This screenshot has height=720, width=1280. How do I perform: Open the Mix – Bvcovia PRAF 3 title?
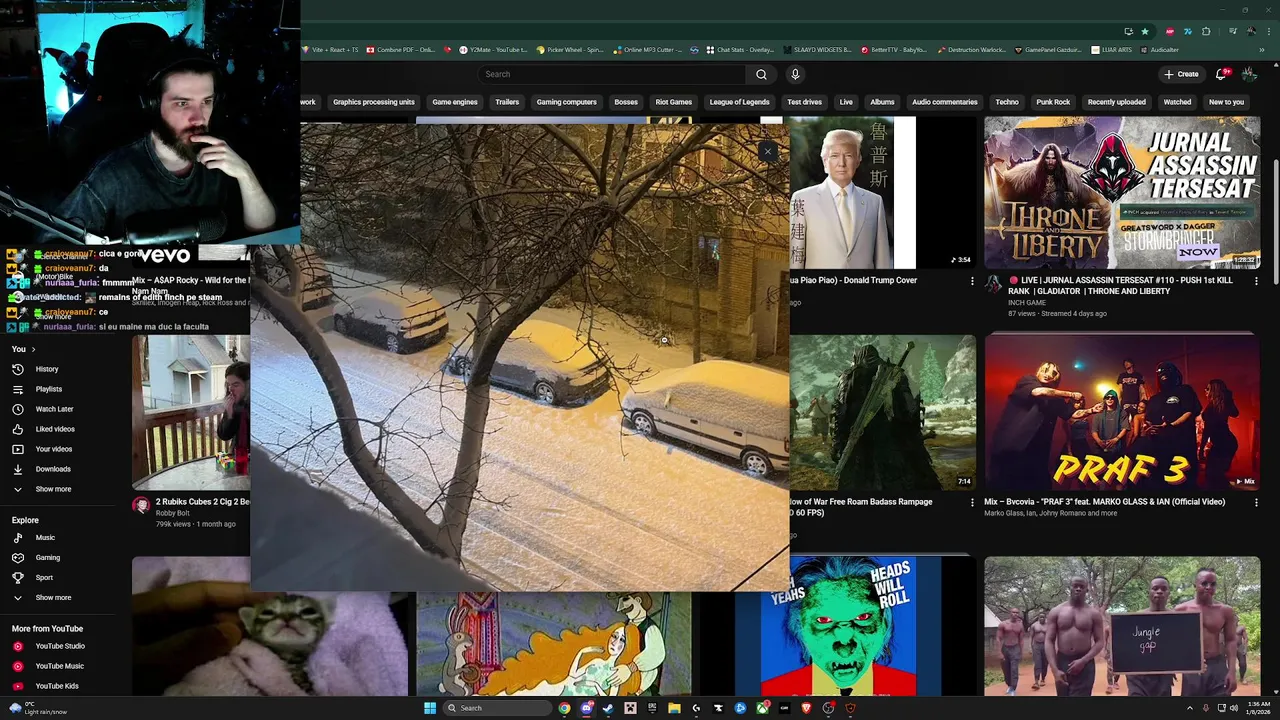[x=1104, y=502]
